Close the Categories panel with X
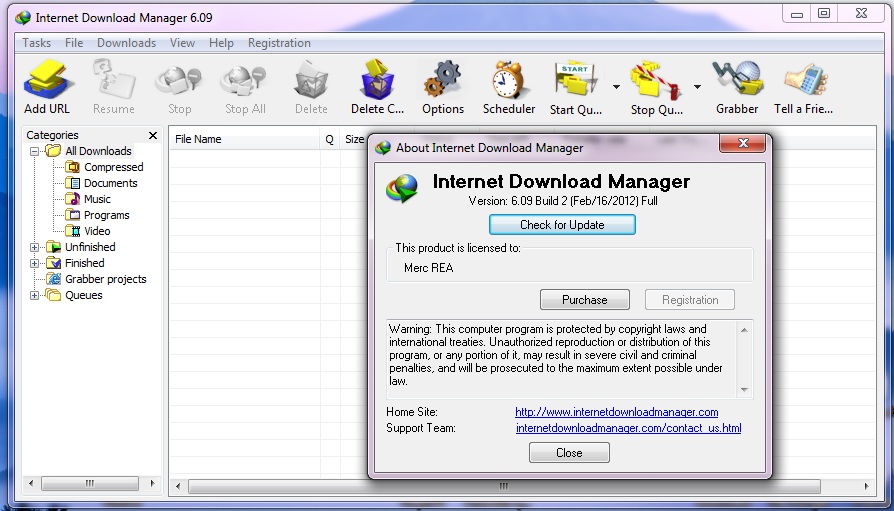 [153, 135]
